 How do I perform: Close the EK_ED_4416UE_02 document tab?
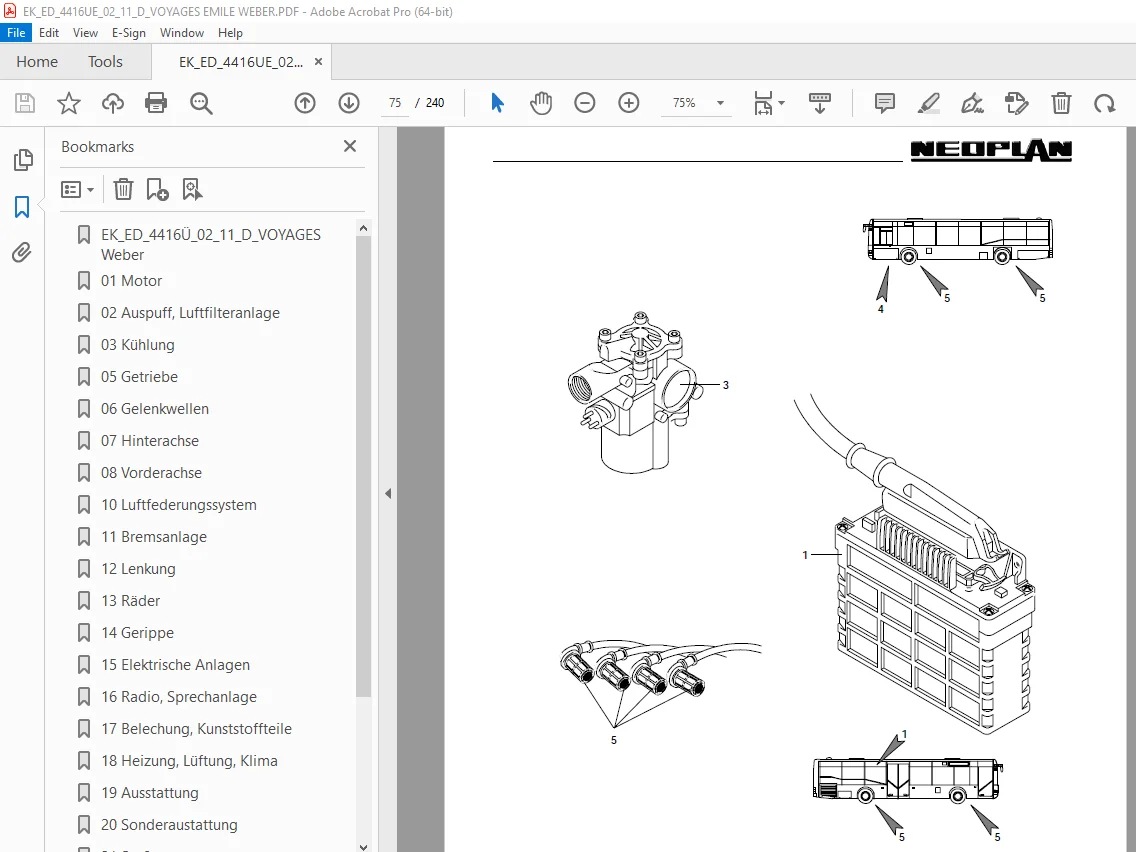click(x=318, y=62)
